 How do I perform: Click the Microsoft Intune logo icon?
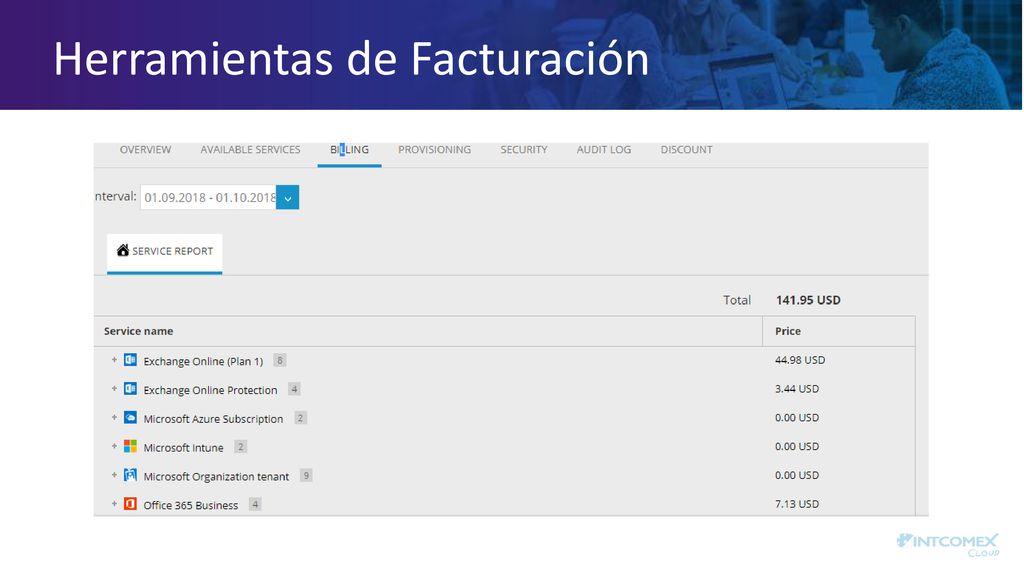[x=131, y=446]
